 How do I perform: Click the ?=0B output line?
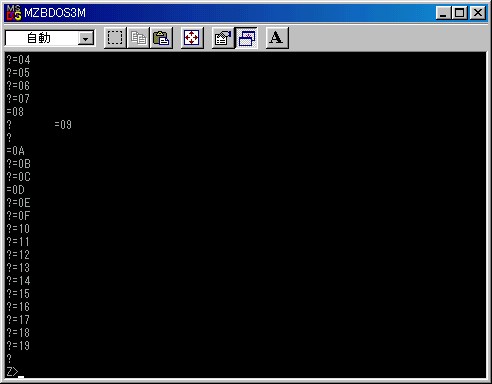click(x=19, y=164)
